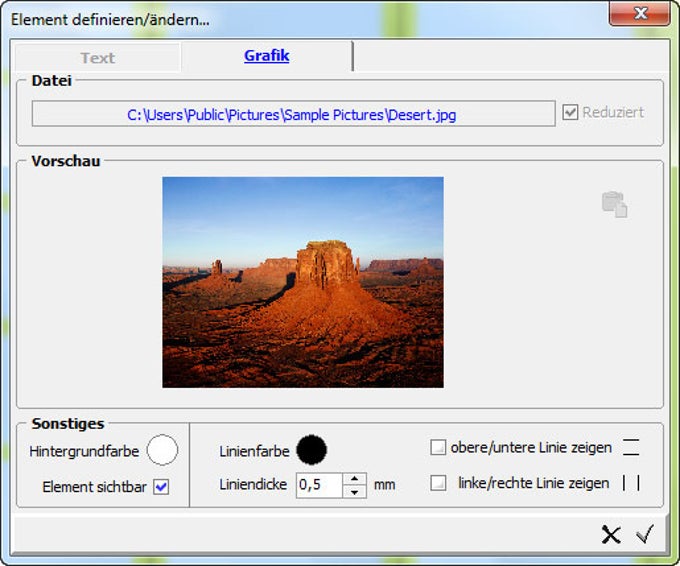Open the Hintergrundfarbe white color swatch
The width and height of the screenshot is (680, 566).
coord(162,450)
